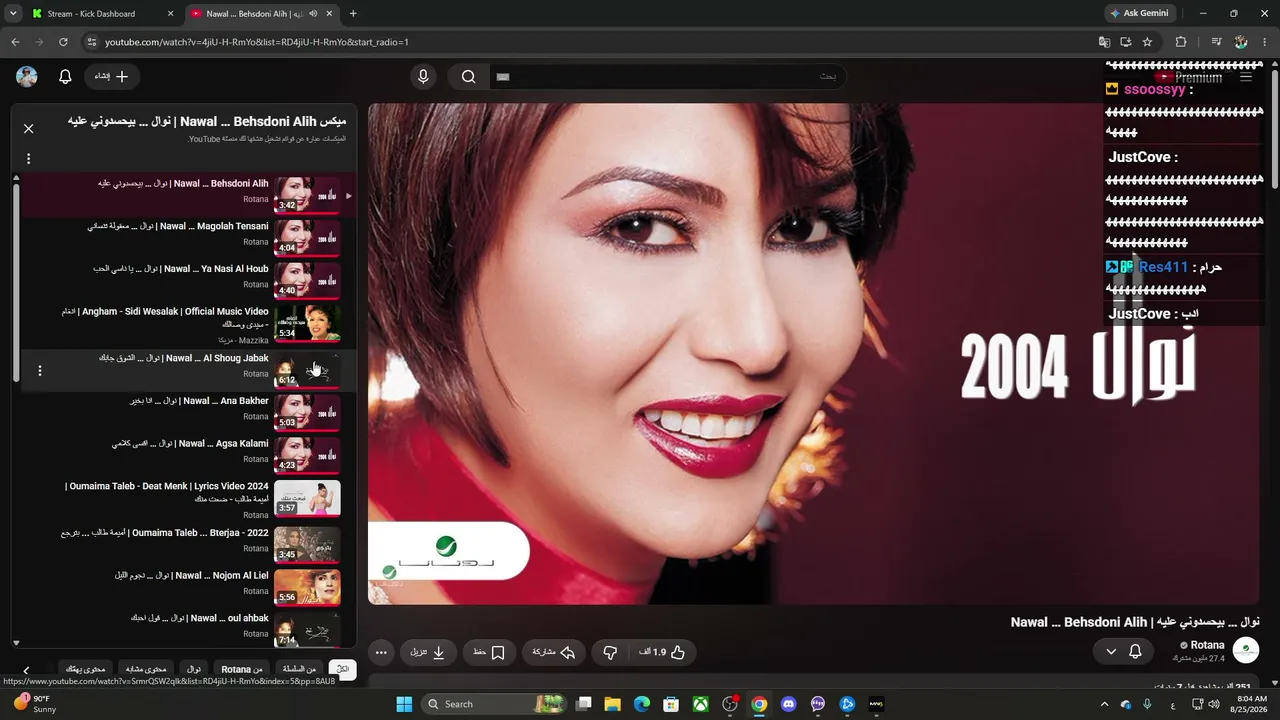Open the YouTube account avatar menu
Image resolution: width=1280 pixels, height=720 pixels.
point(27,77)
